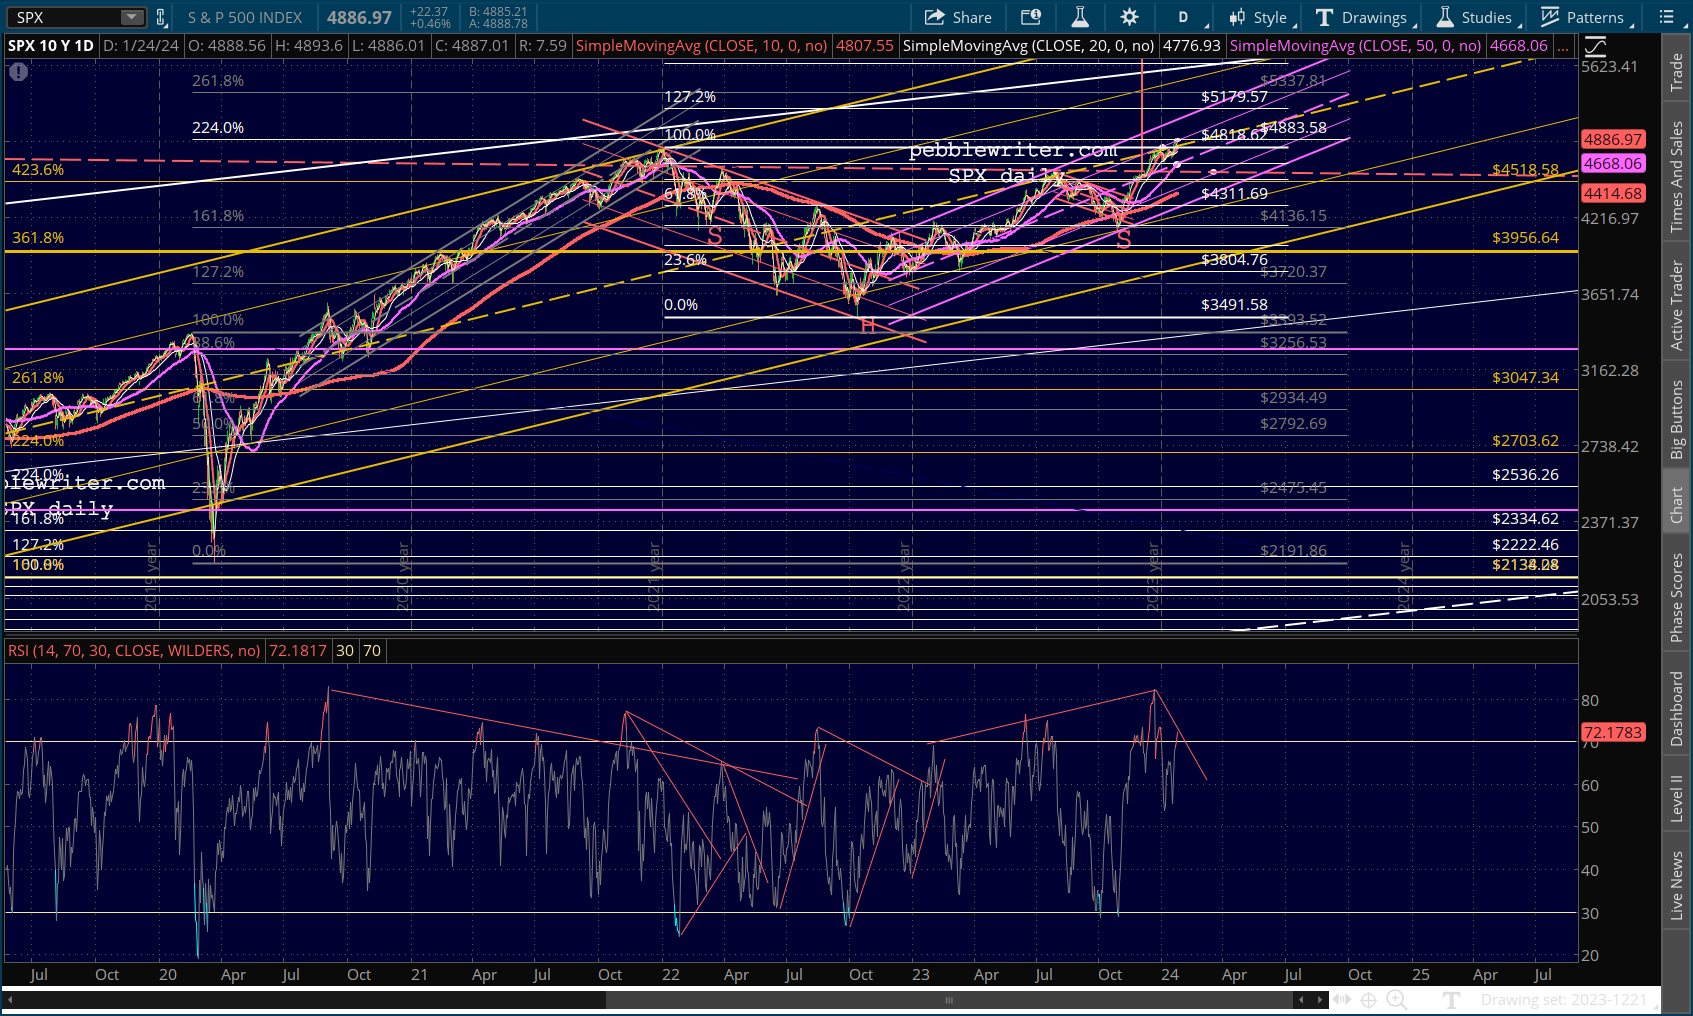1693x1016 pixels.
Task: Open chart settings gear icon
Action: coord(1129,17)
